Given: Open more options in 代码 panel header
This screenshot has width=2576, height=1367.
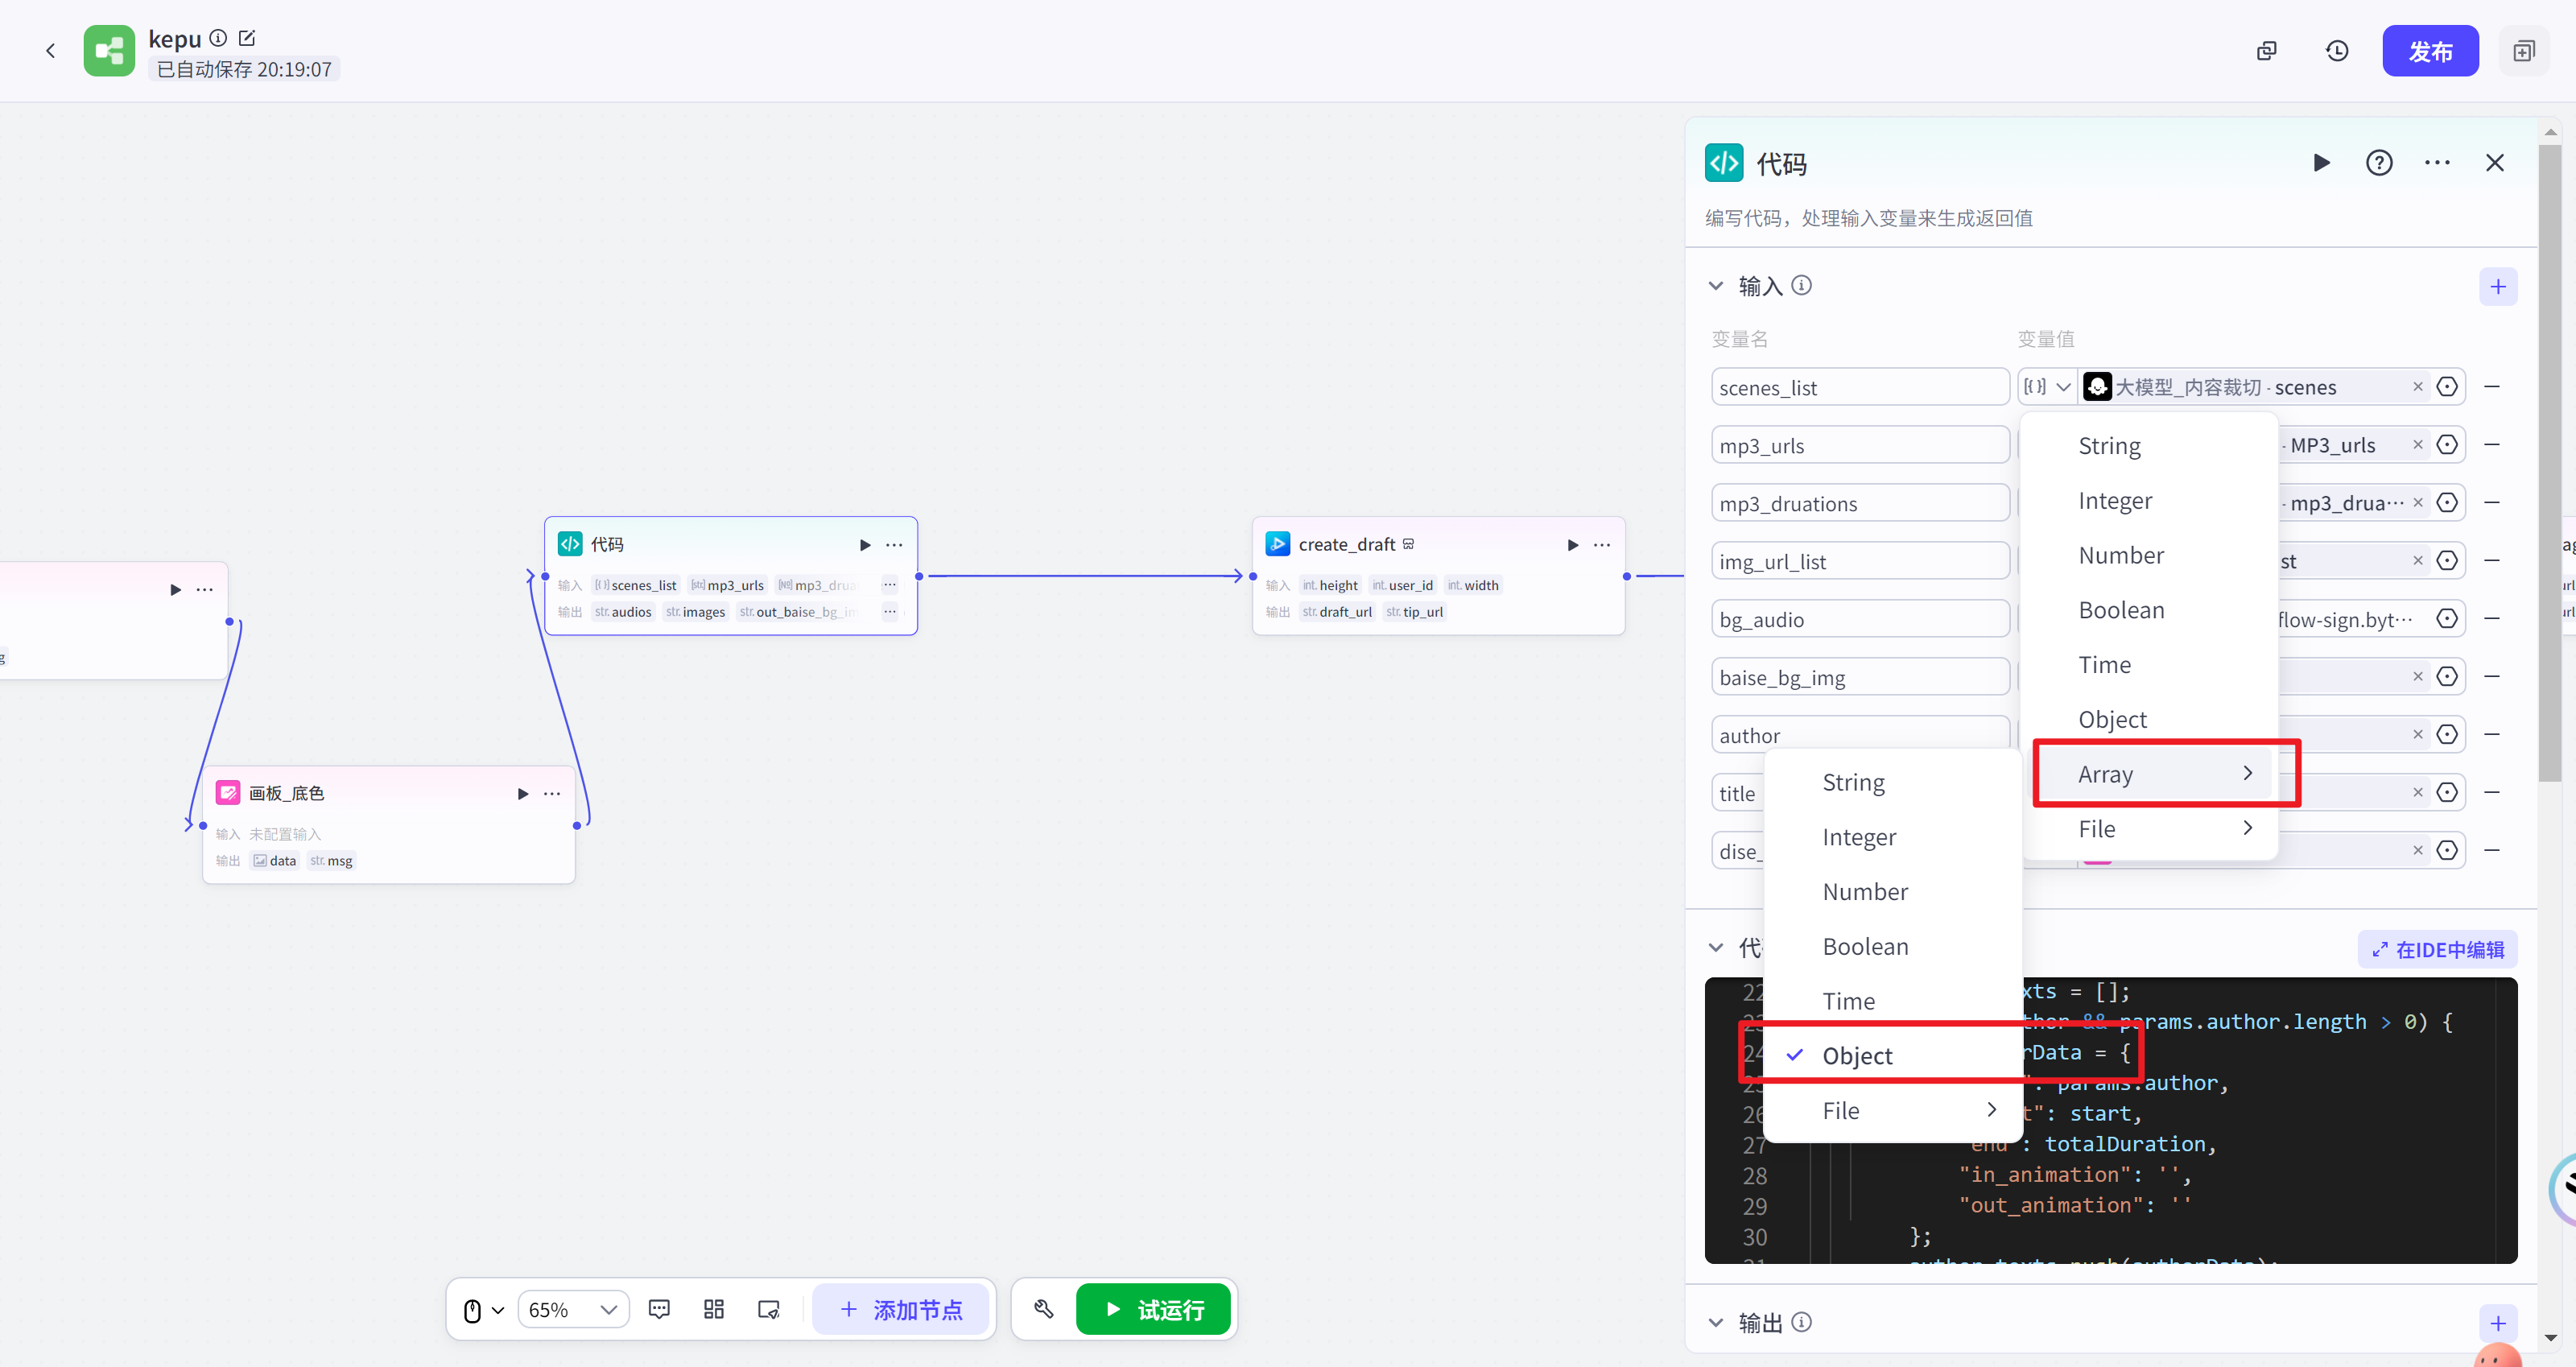Looking at the screenshot, I should [2437, 163].
